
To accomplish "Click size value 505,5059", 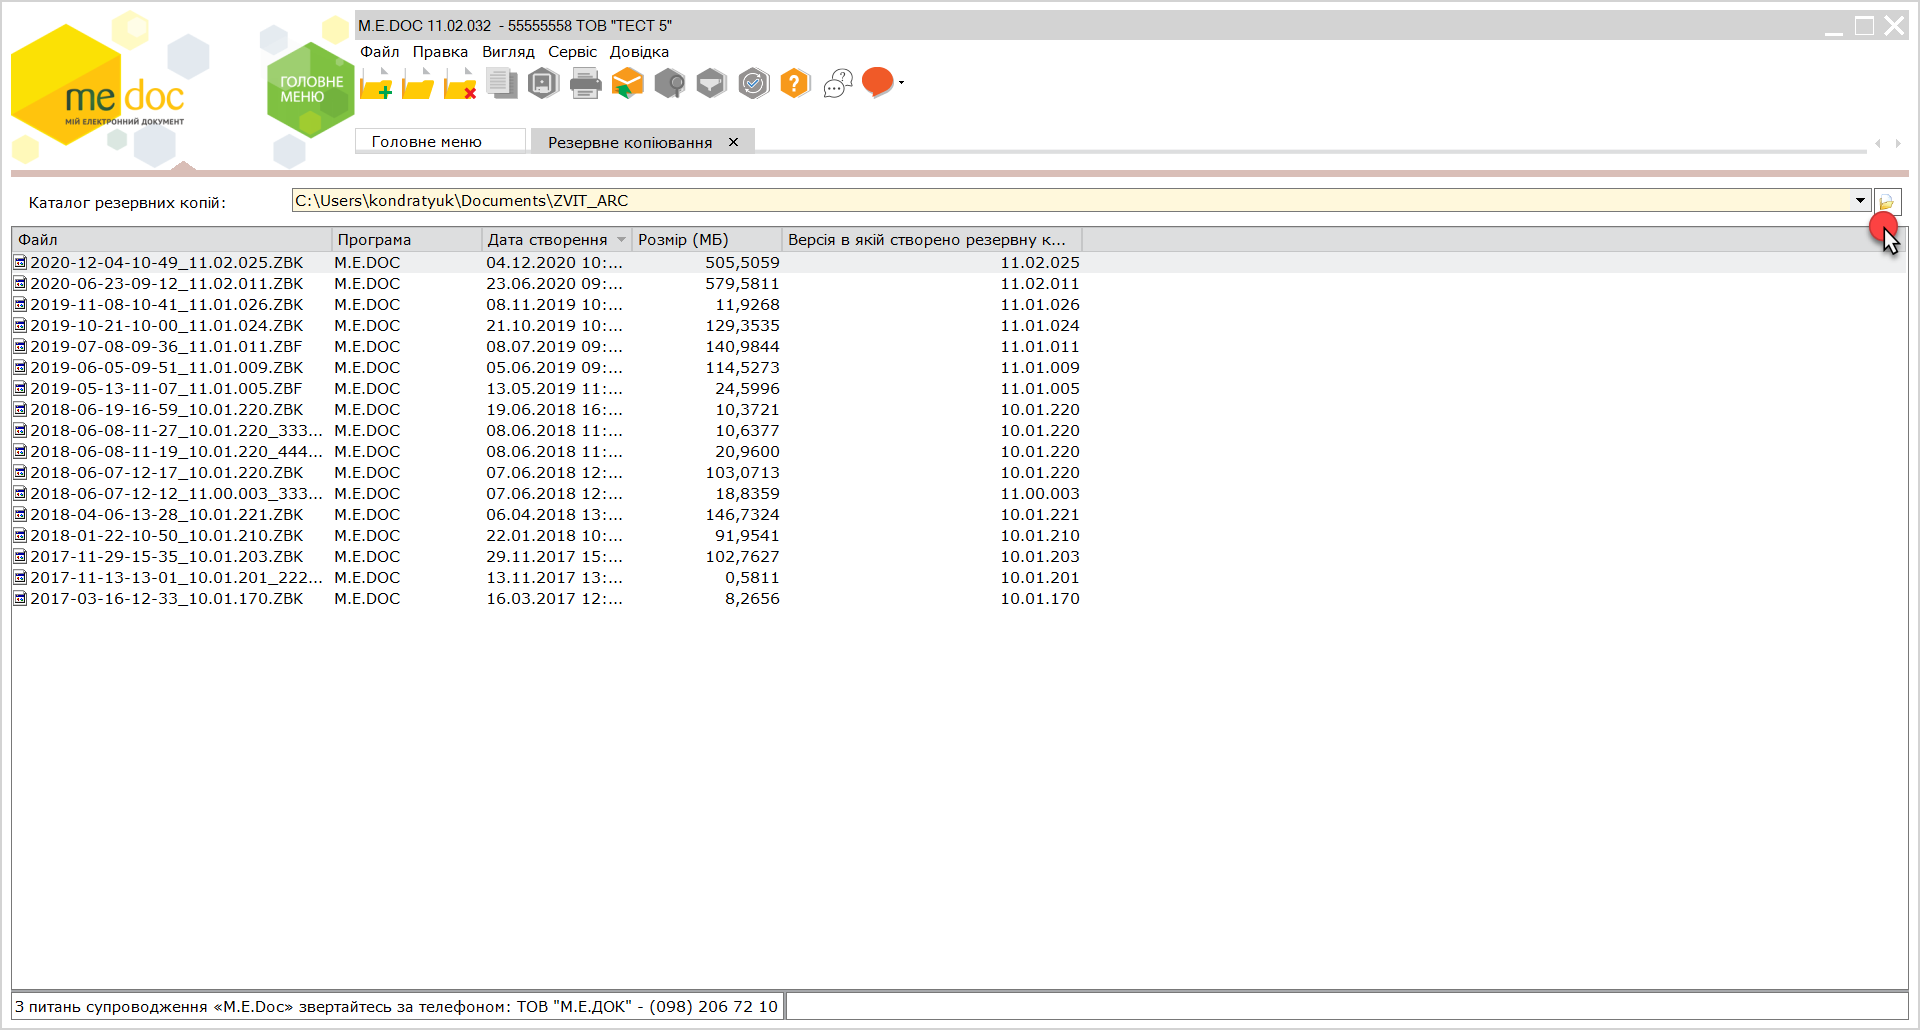I will pyautogui.click(x=742, y=263).
